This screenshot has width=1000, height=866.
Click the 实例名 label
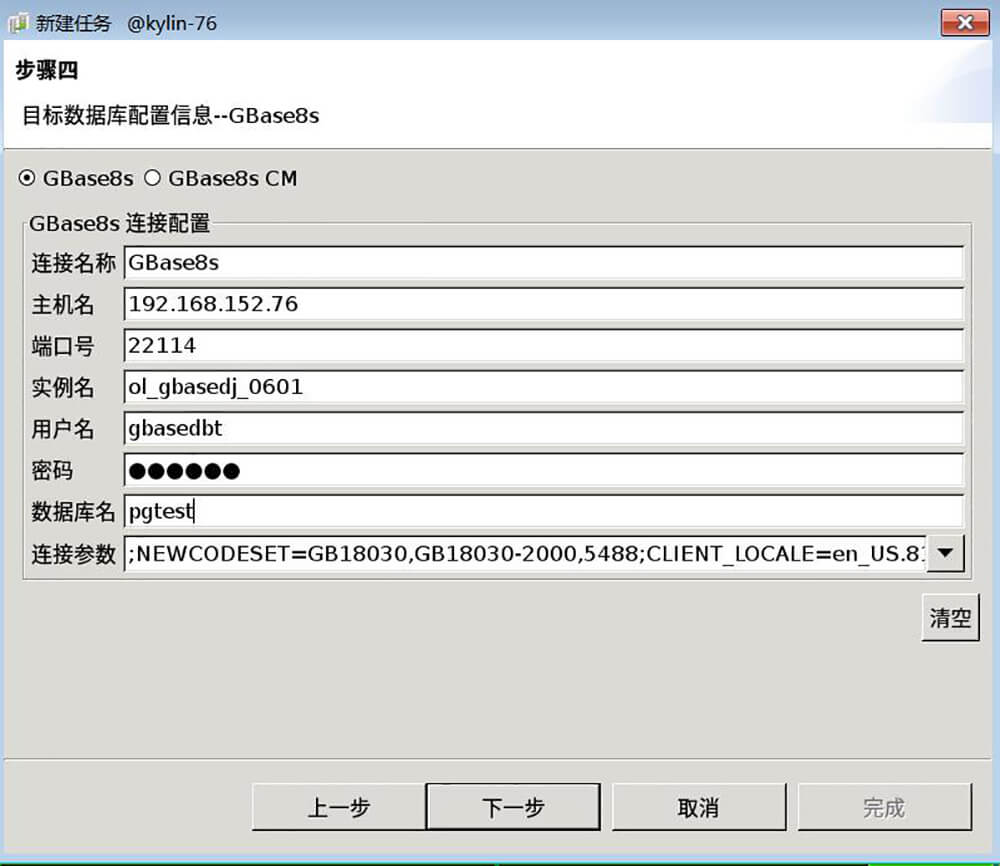click(62, 387)
